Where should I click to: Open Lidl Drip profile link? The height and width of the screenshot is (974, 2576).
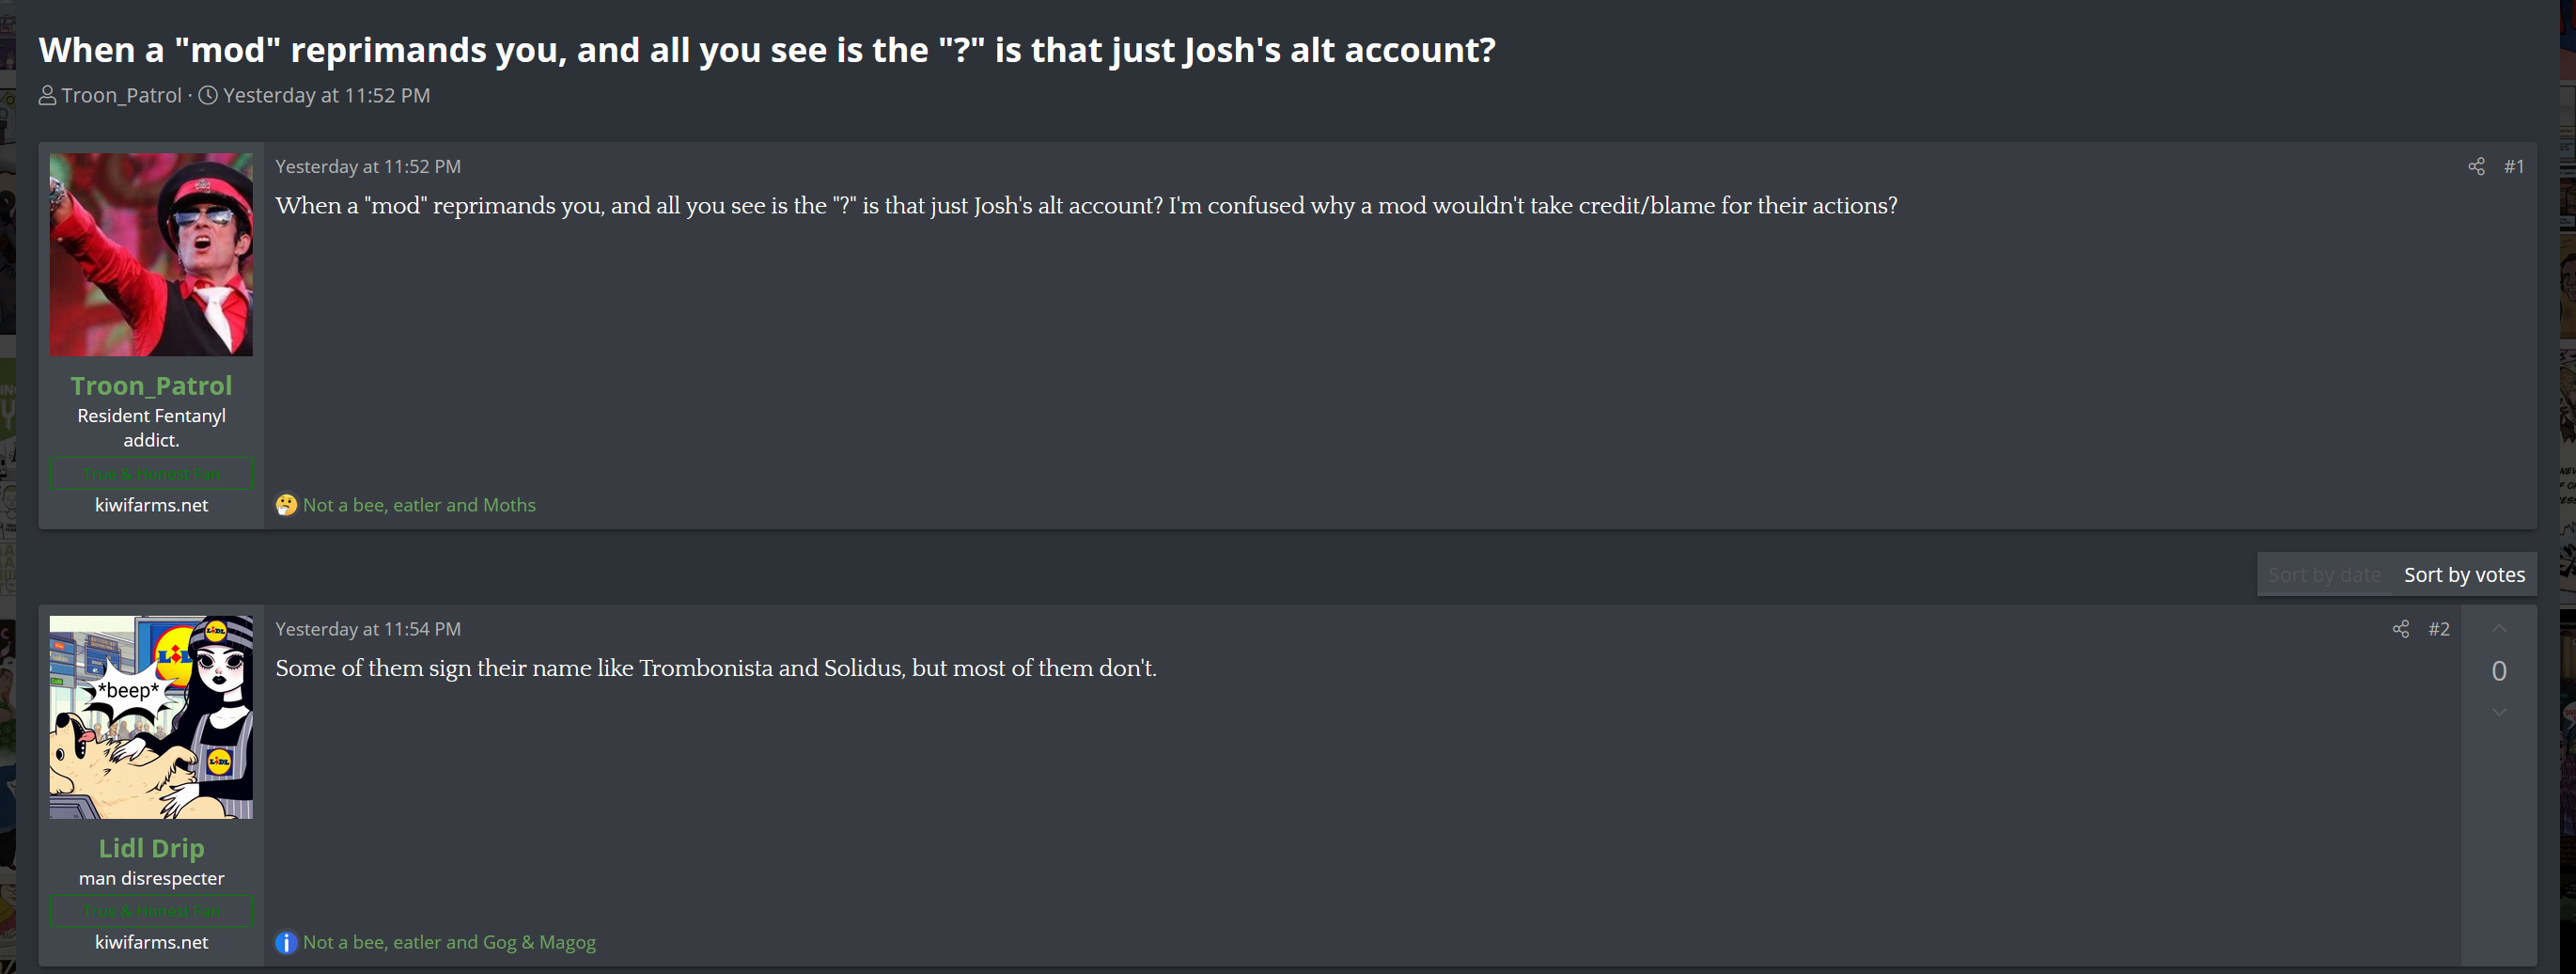151,848
